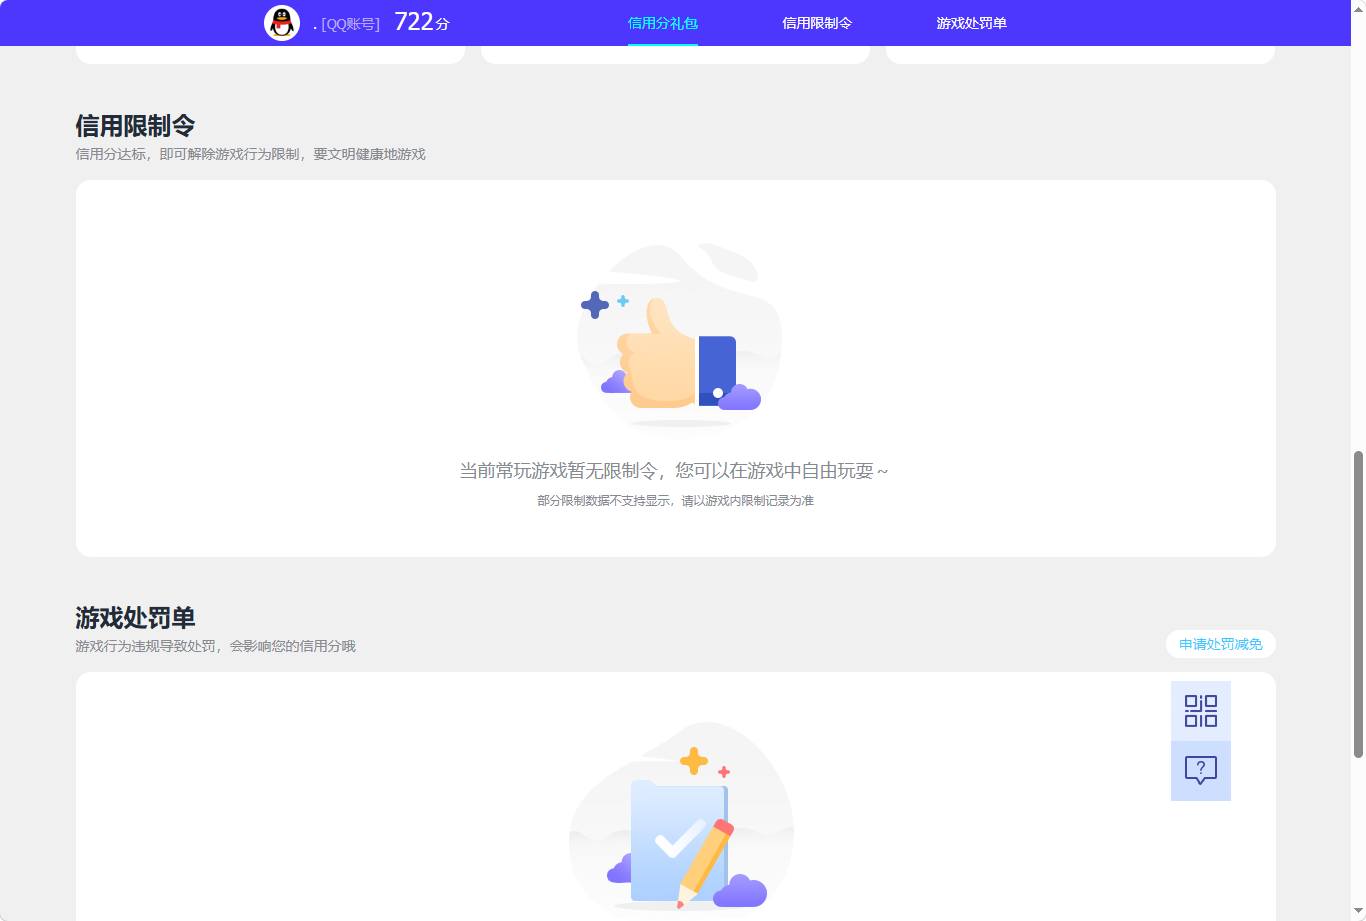This screenshot has height=921, width=1366.
Task: Open the help question bubble icon
Action: click(x=1201, y=771)
